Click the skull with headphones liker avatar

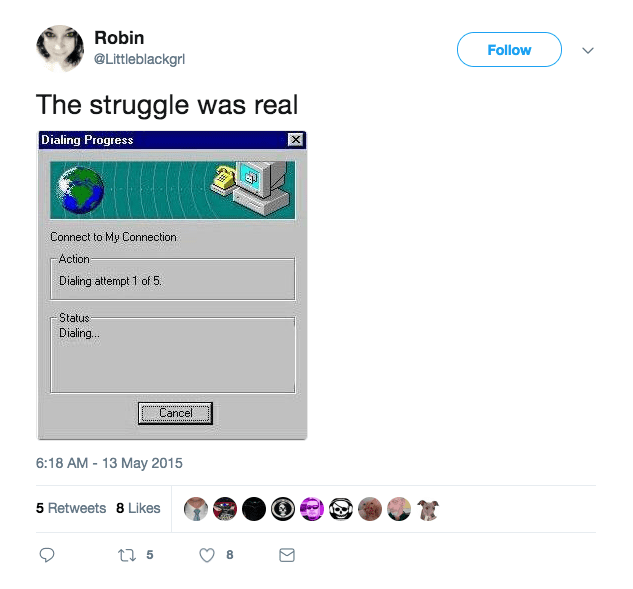[x=341, y=509]
